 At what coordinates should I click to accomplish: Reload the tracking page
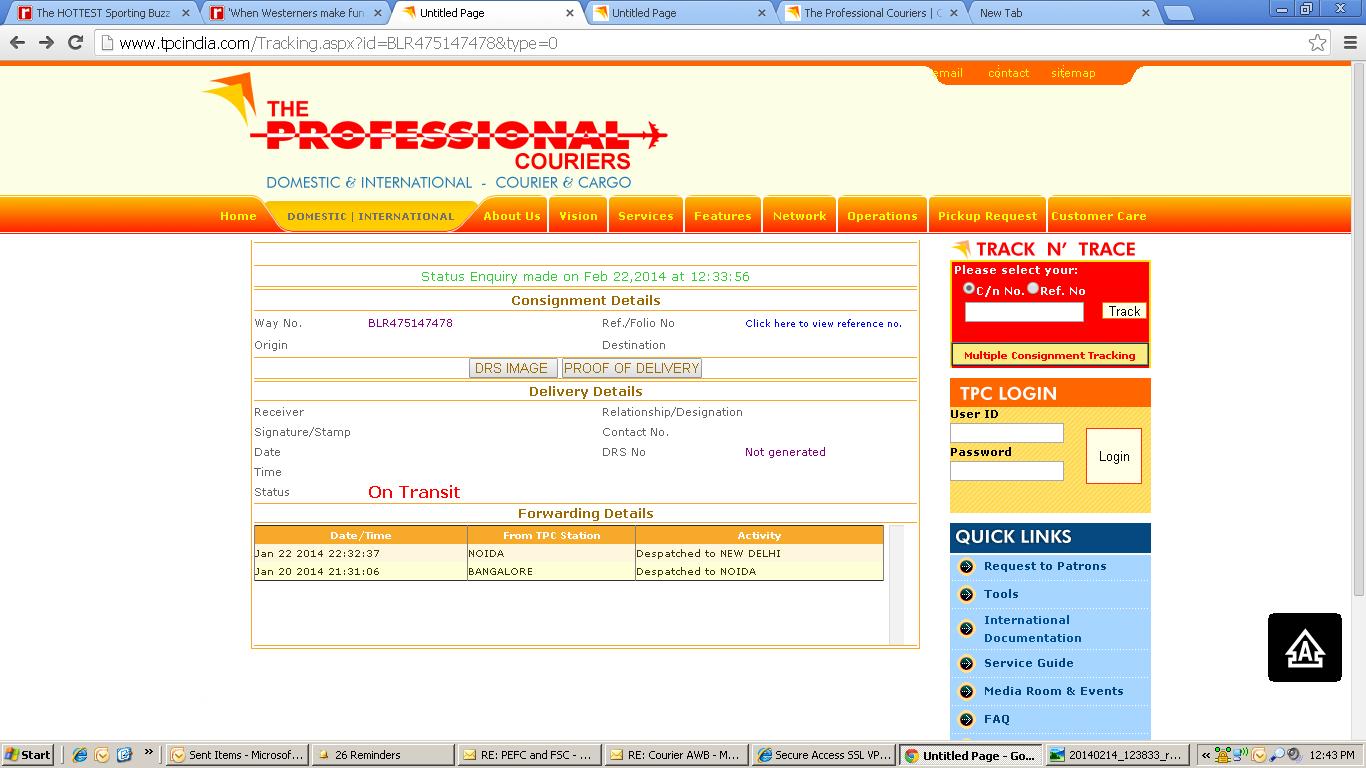pyautogui.click(x=75, y=43)
